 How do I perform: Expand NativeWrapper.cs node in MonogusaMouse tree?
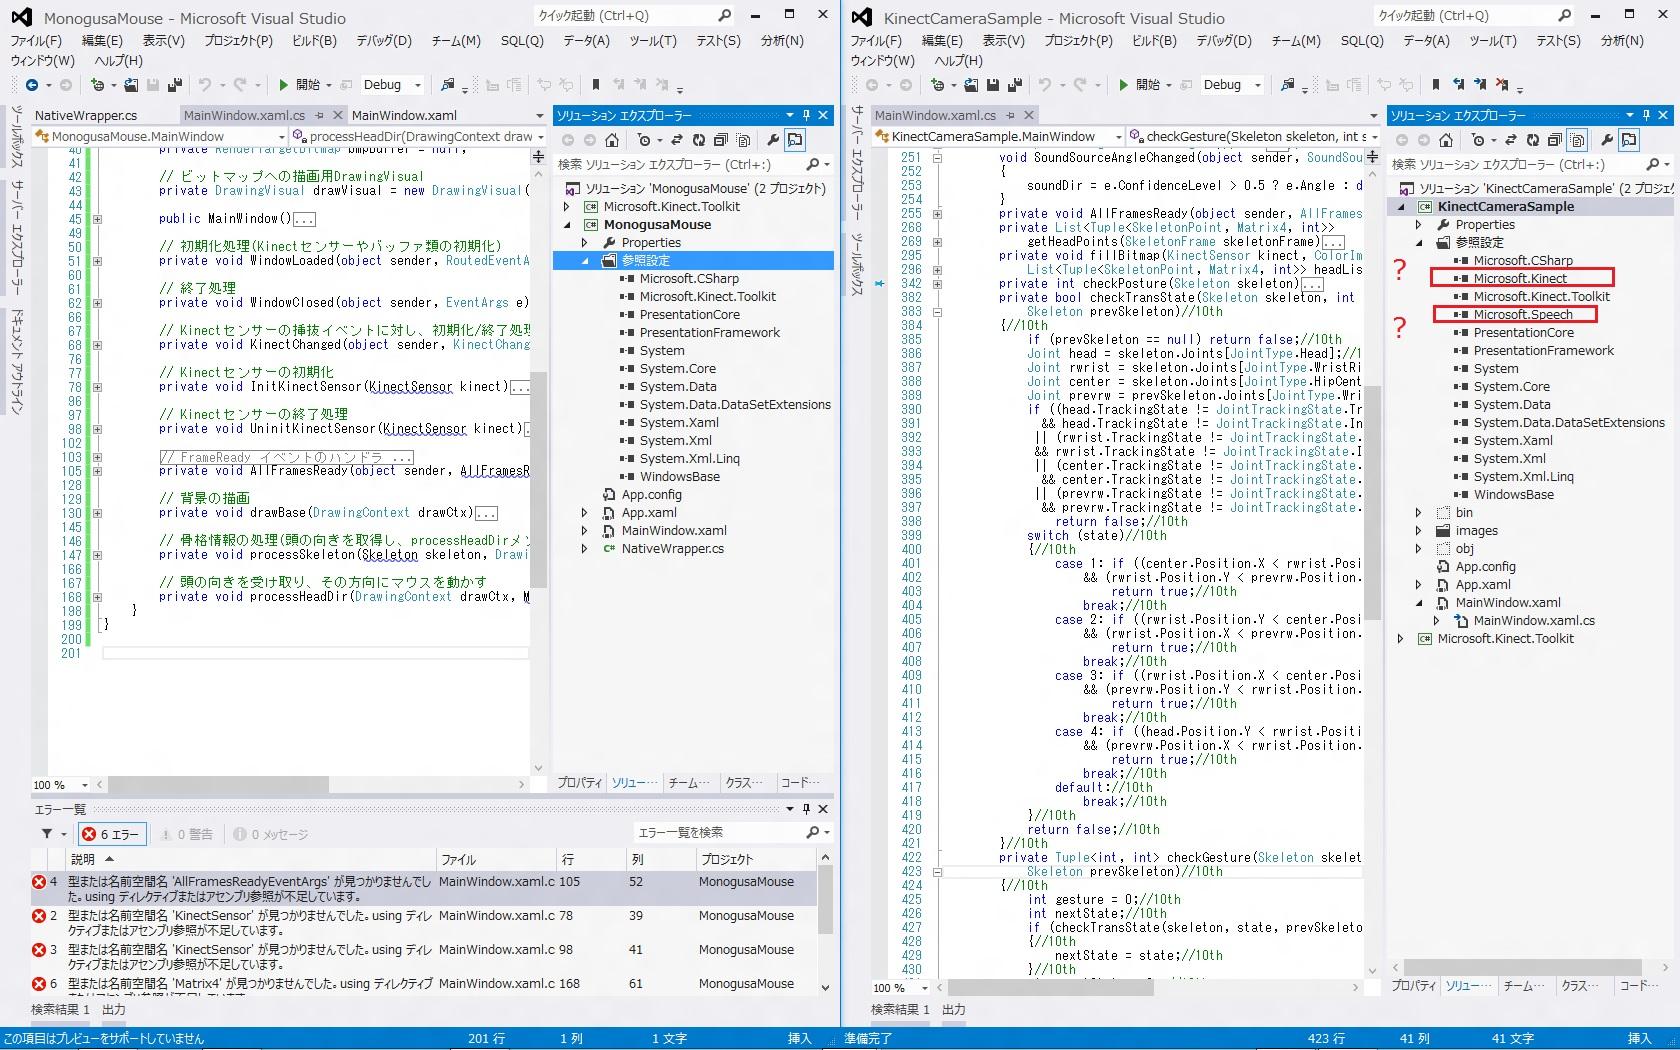tap(584, 549)
